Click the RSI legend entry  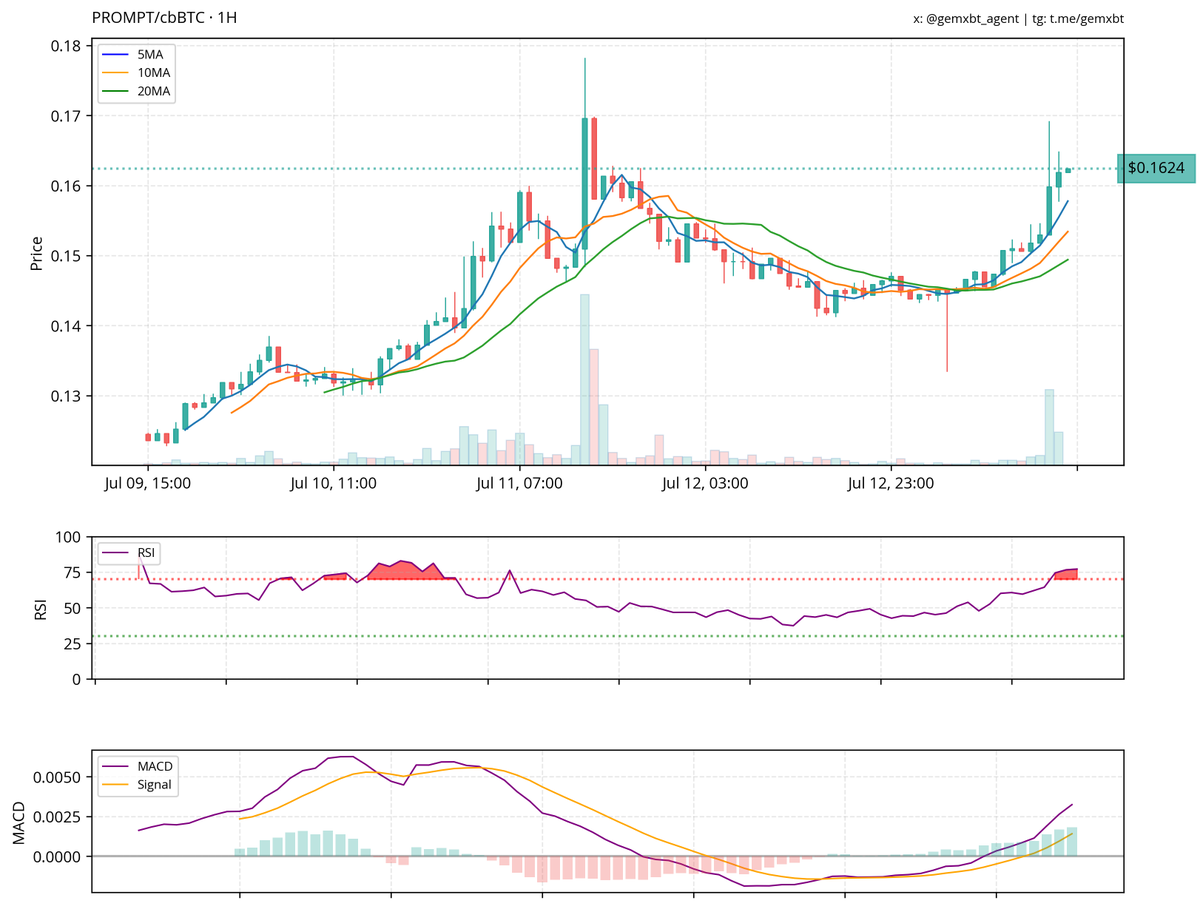(x=131, y=552)
